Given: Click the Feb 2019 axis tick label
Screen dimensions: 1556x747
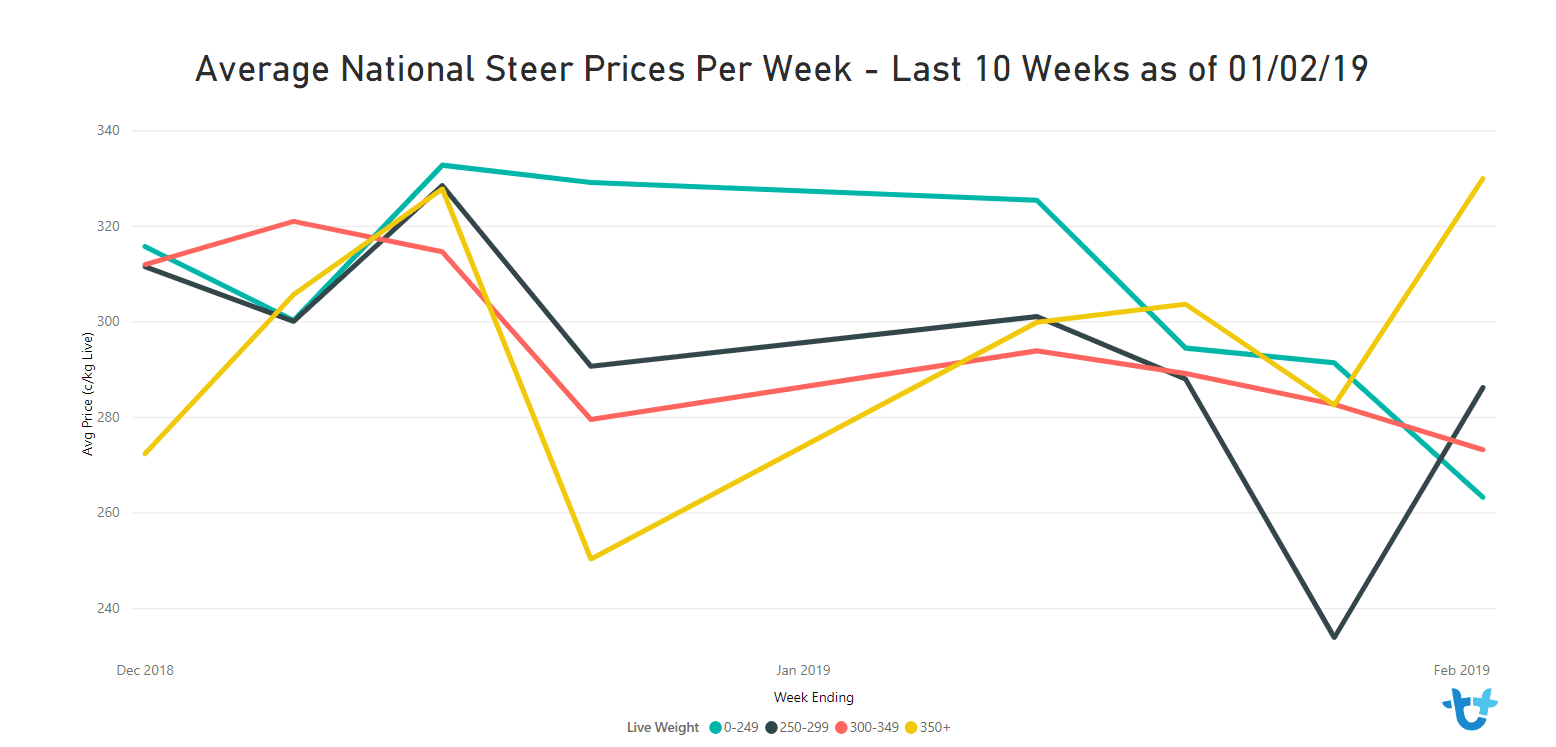Looking at the screenshot, I should tap(1461, 670).
